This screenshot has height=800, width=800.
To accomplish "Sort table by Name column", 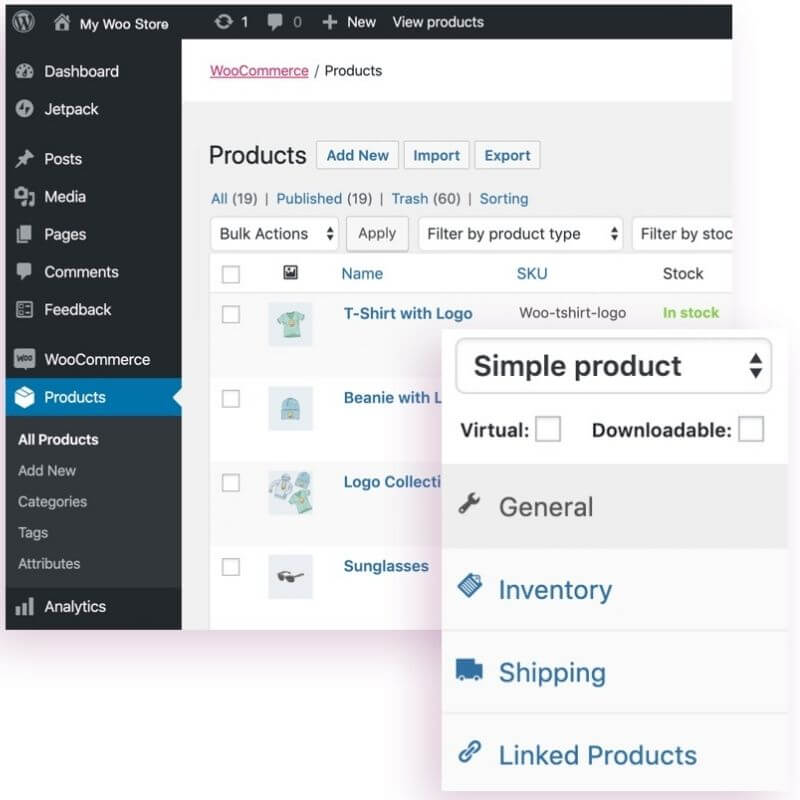I will coord(362,273).
